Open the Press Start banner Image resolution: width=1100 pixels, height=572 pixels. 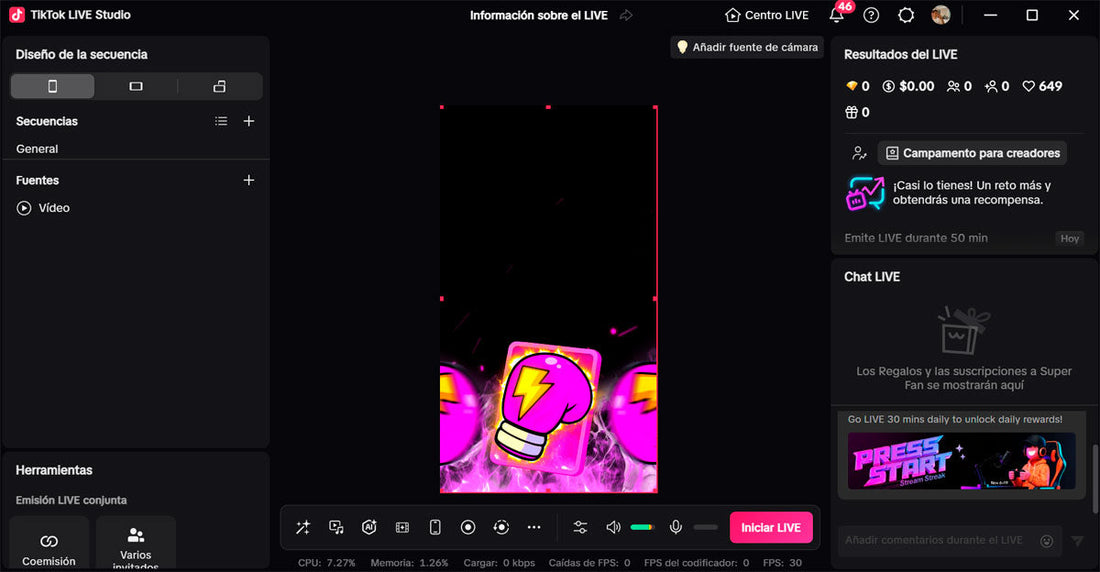961,461
